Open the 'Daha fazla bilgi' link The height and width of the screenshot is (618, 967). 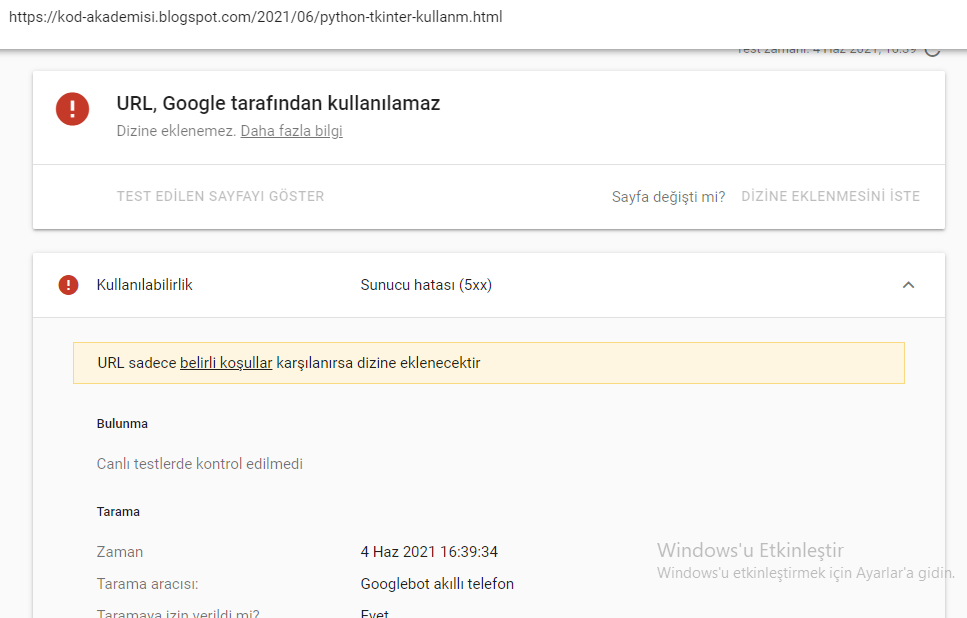tap(292, 131)
